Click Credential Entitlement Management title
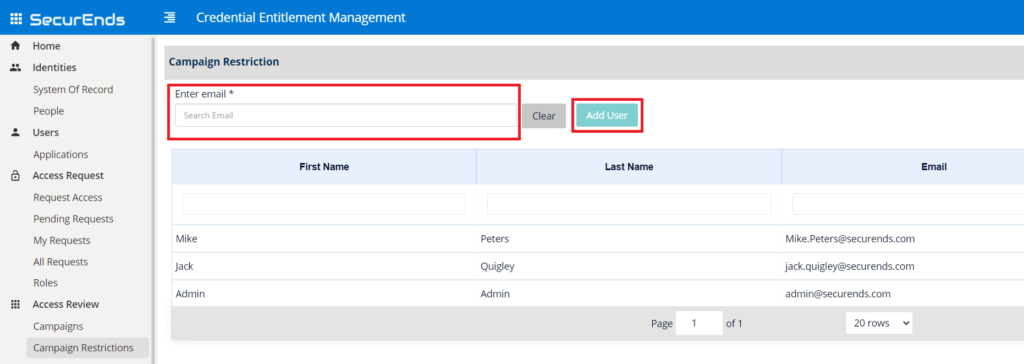 301,18
